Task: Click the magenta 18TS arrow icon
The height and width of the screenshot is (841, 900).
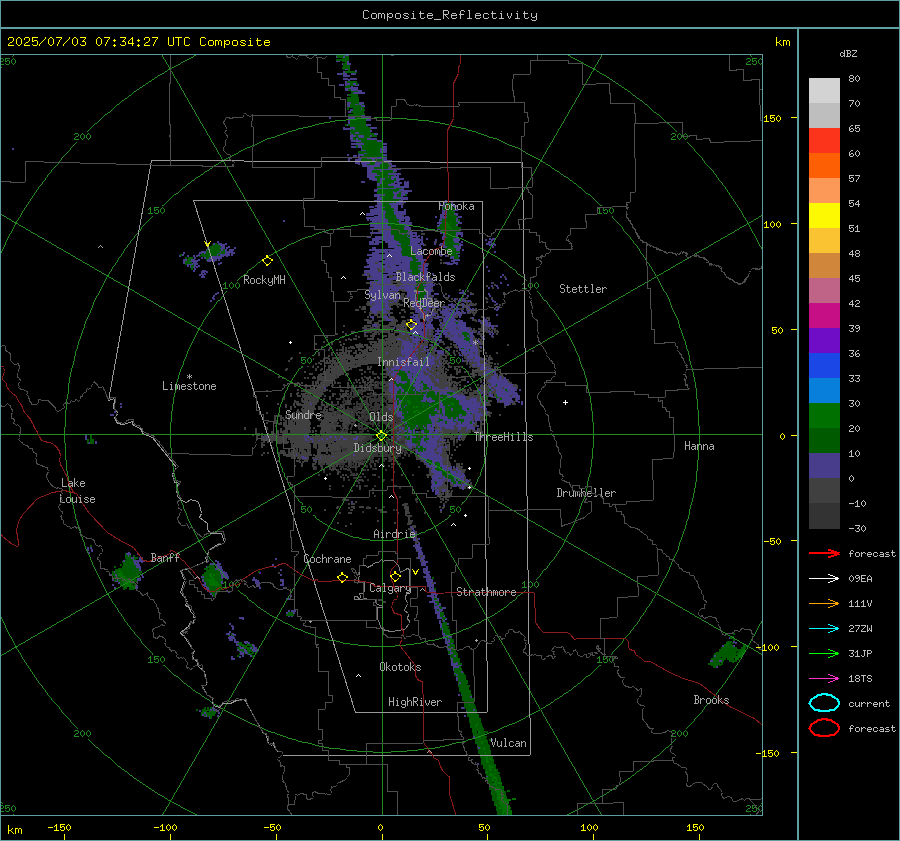Action: (824, 679)
